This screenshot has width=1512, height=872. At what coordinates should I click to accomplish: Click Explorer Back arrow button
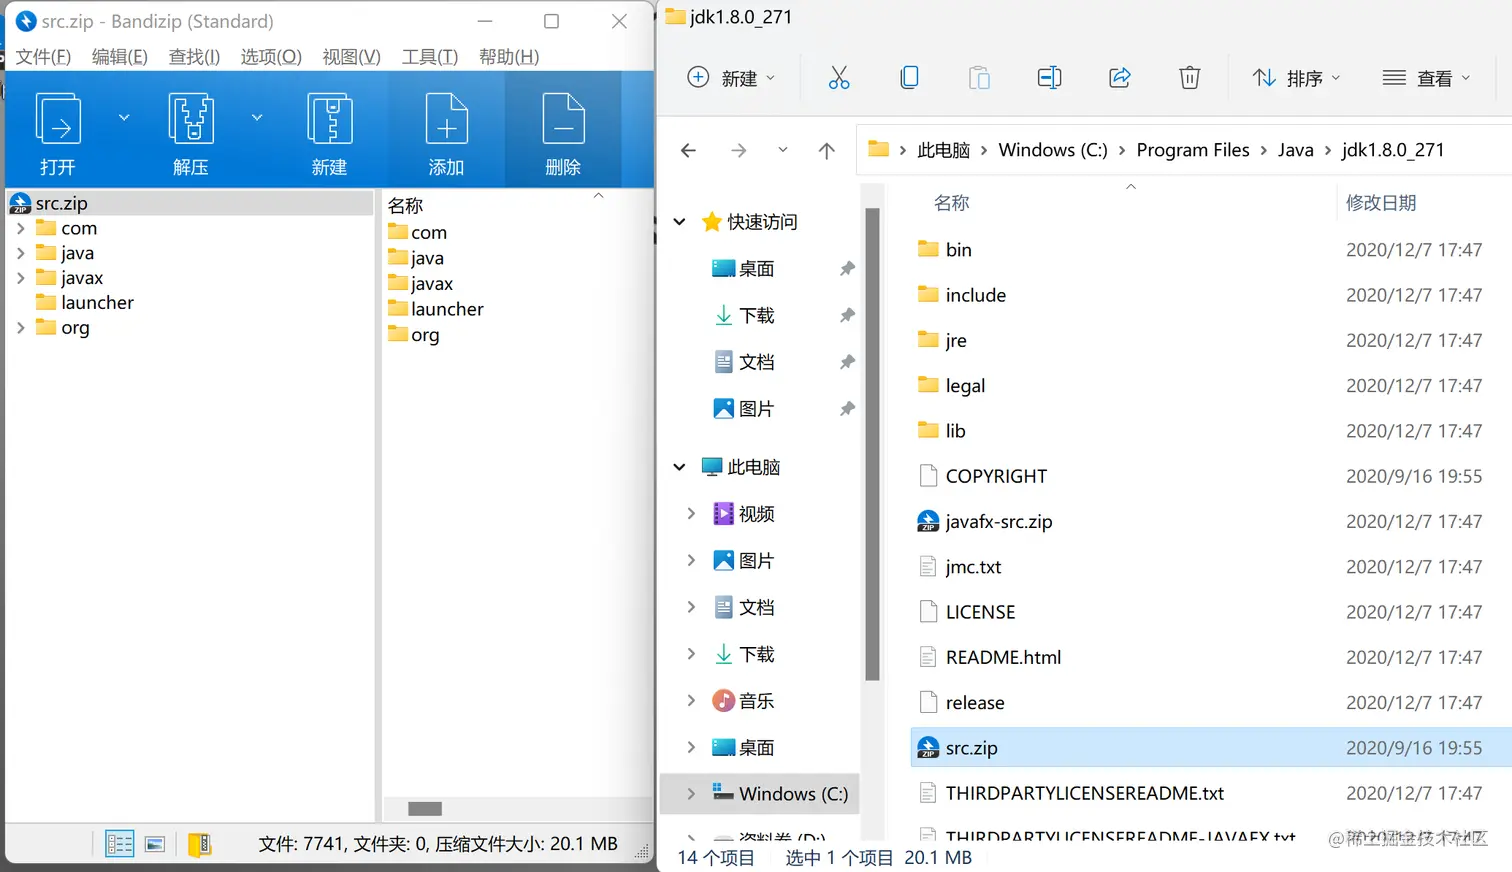(688, 150)
